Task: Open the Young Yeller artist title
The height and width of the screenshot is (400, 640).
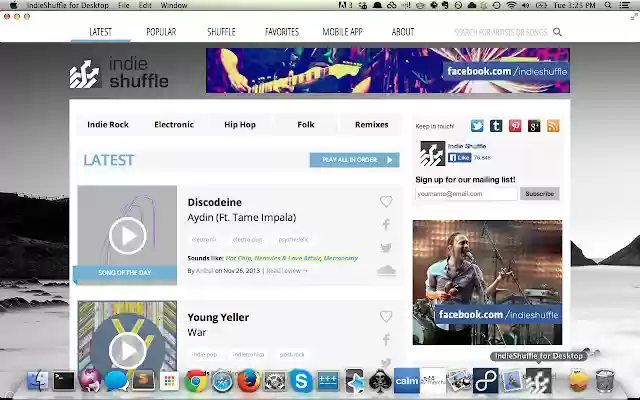Action: coord(218,317)
